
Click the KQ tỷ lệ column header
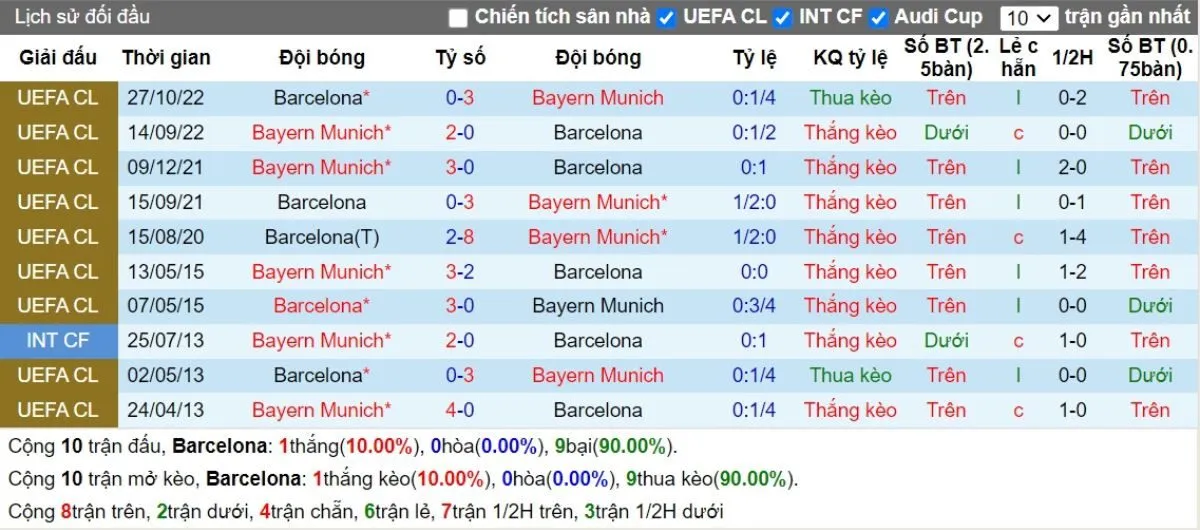click(x=850, y=58)
